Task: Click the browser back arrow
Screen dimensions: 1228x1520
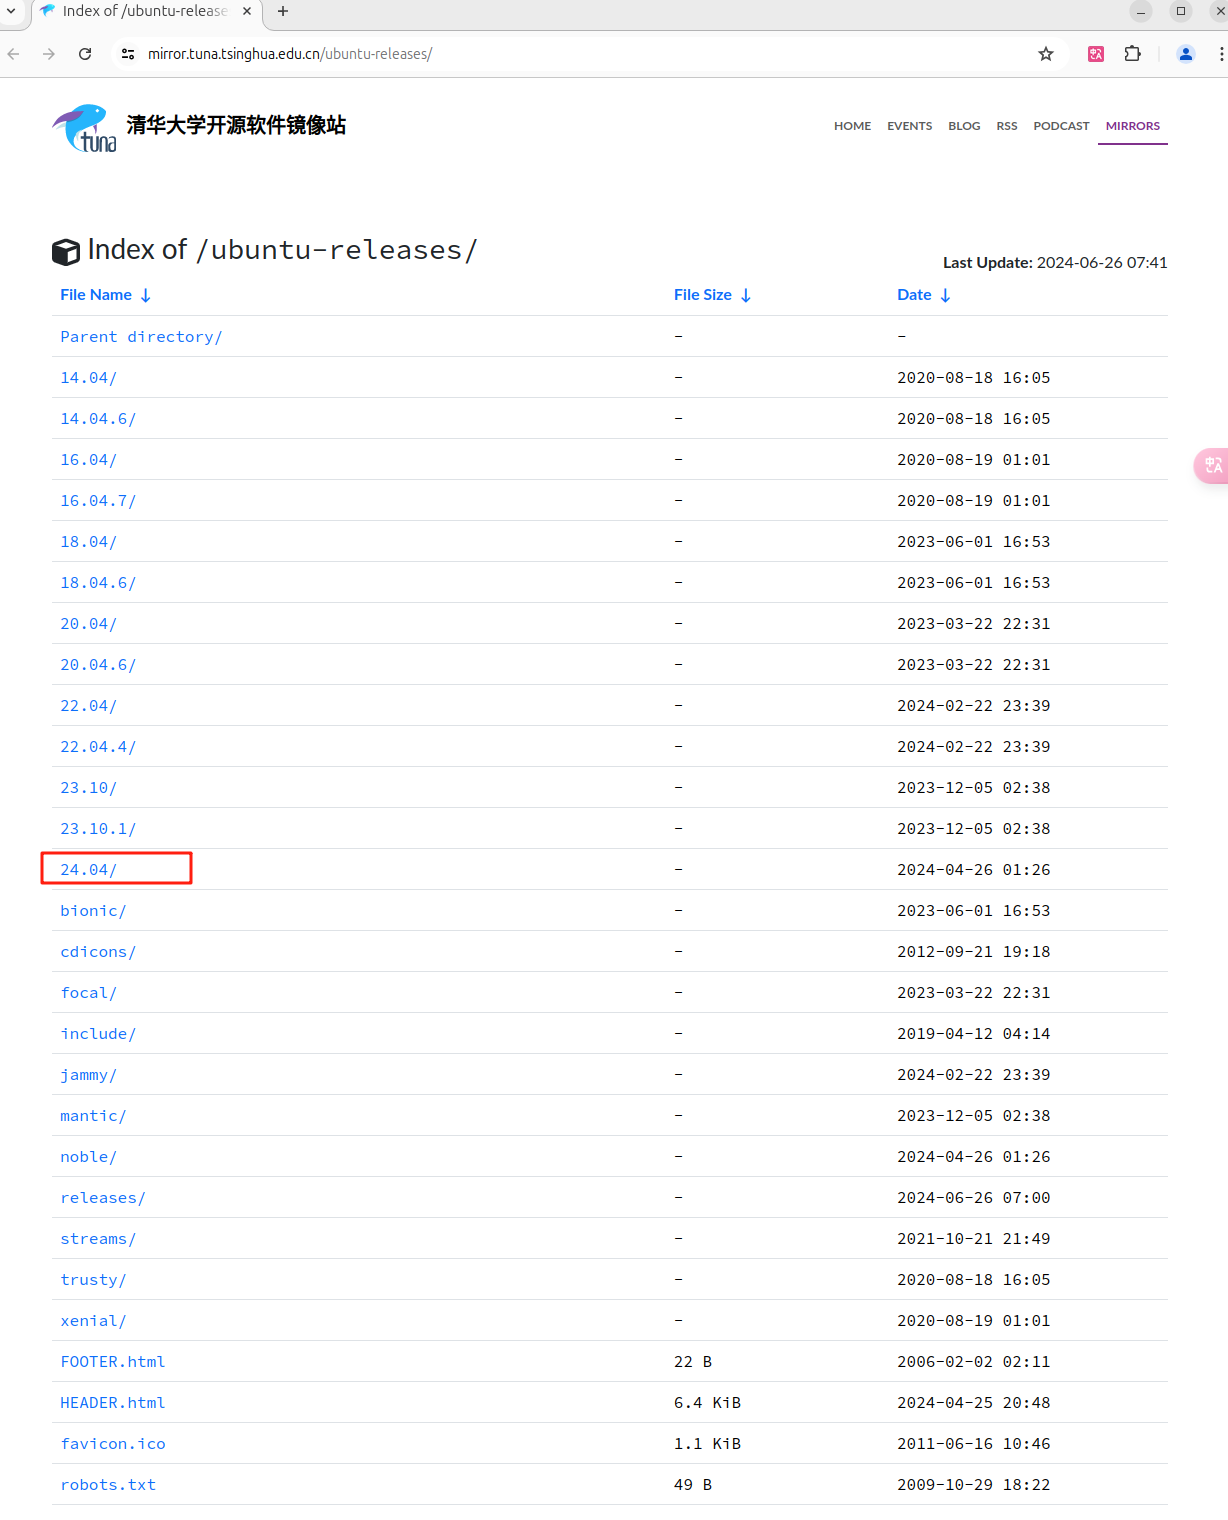Action: (x=14, y=54)
